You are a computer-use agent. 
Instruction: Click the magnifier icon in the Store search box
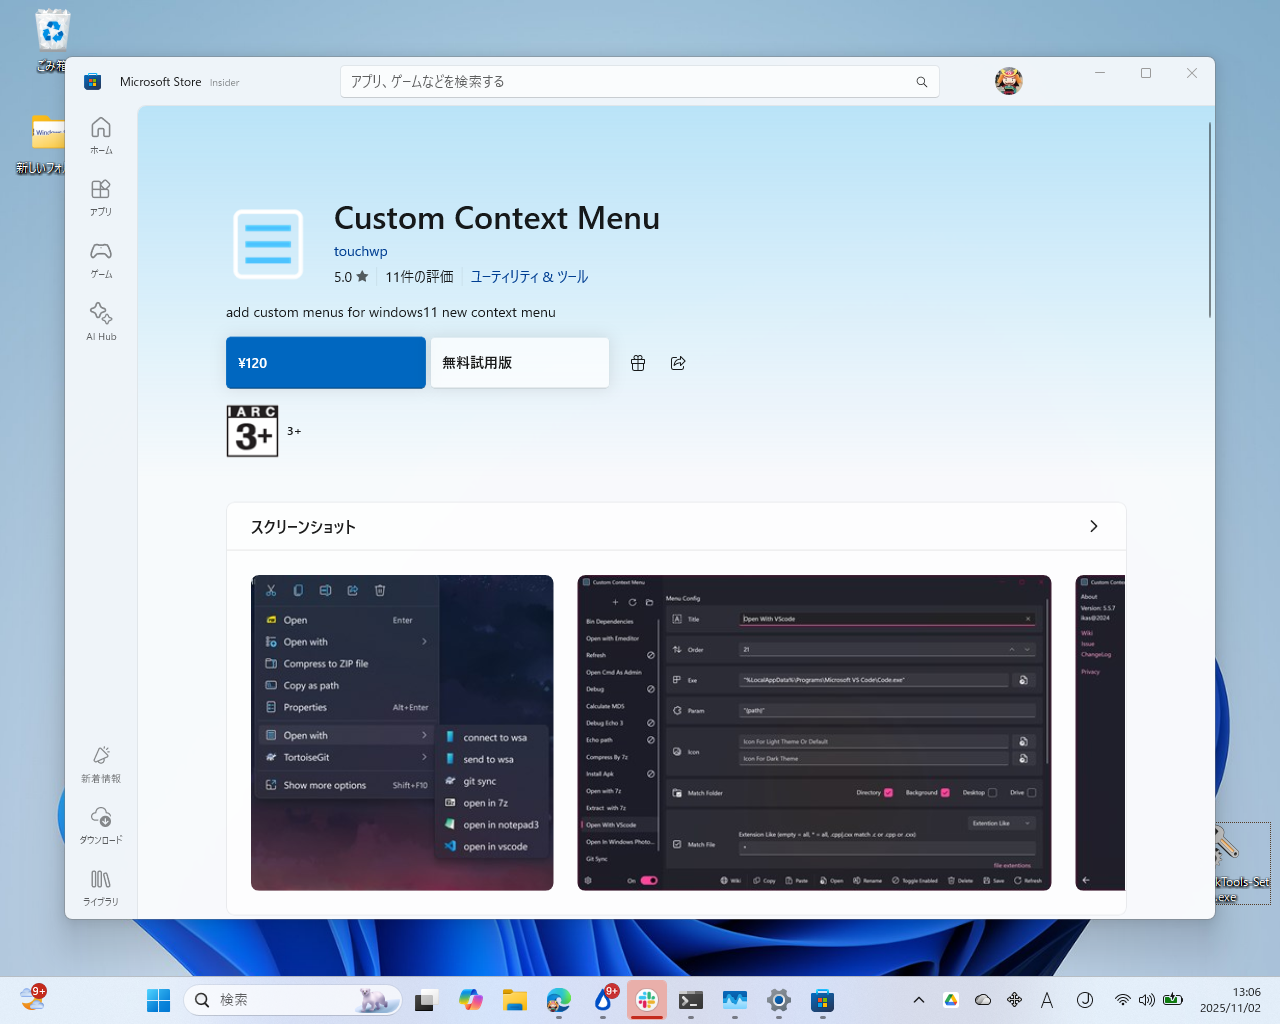(922, 82)
